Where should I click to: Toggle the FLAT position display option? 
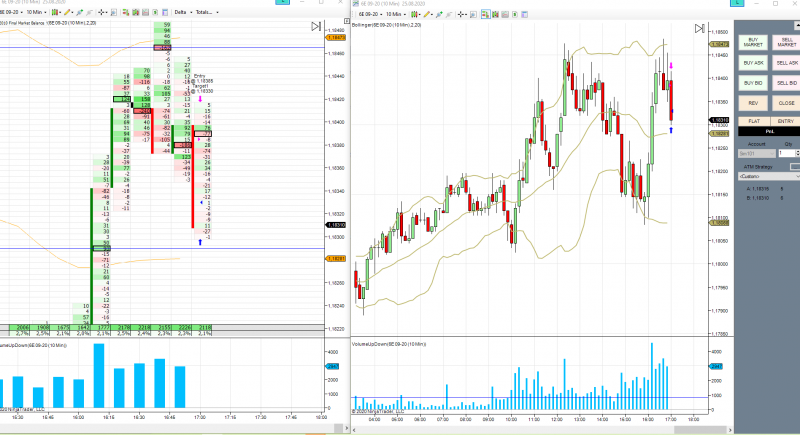pos(754,121)
